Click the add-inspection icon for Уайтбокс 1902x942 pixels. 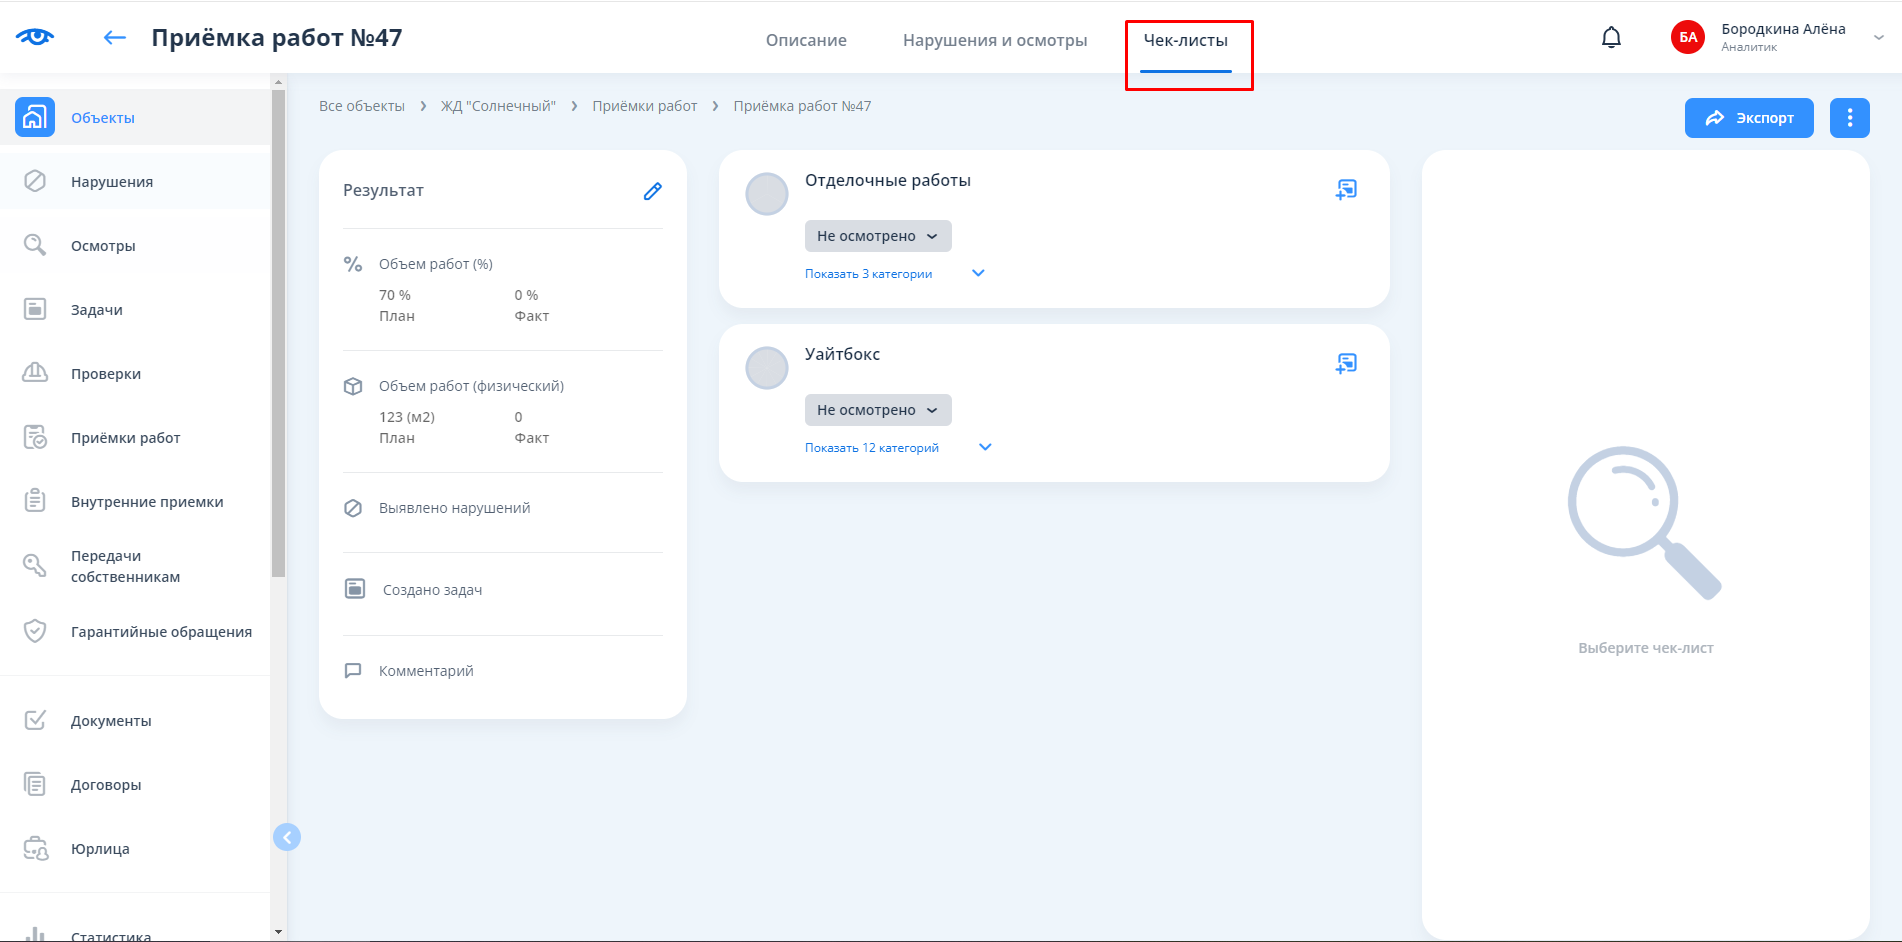point(1346,363)
